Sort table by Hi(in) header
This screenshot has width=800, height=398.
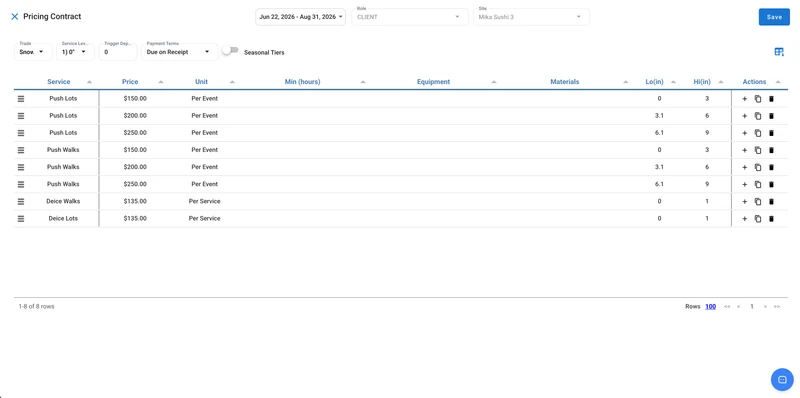coord(702,82)
